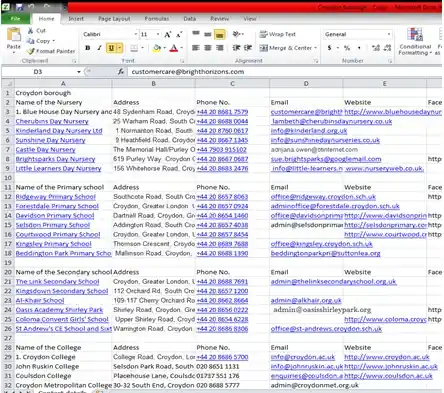Open the Calibri font name dropdown
The height and width of the screenshot is (393, 444).
pos(136,34)
